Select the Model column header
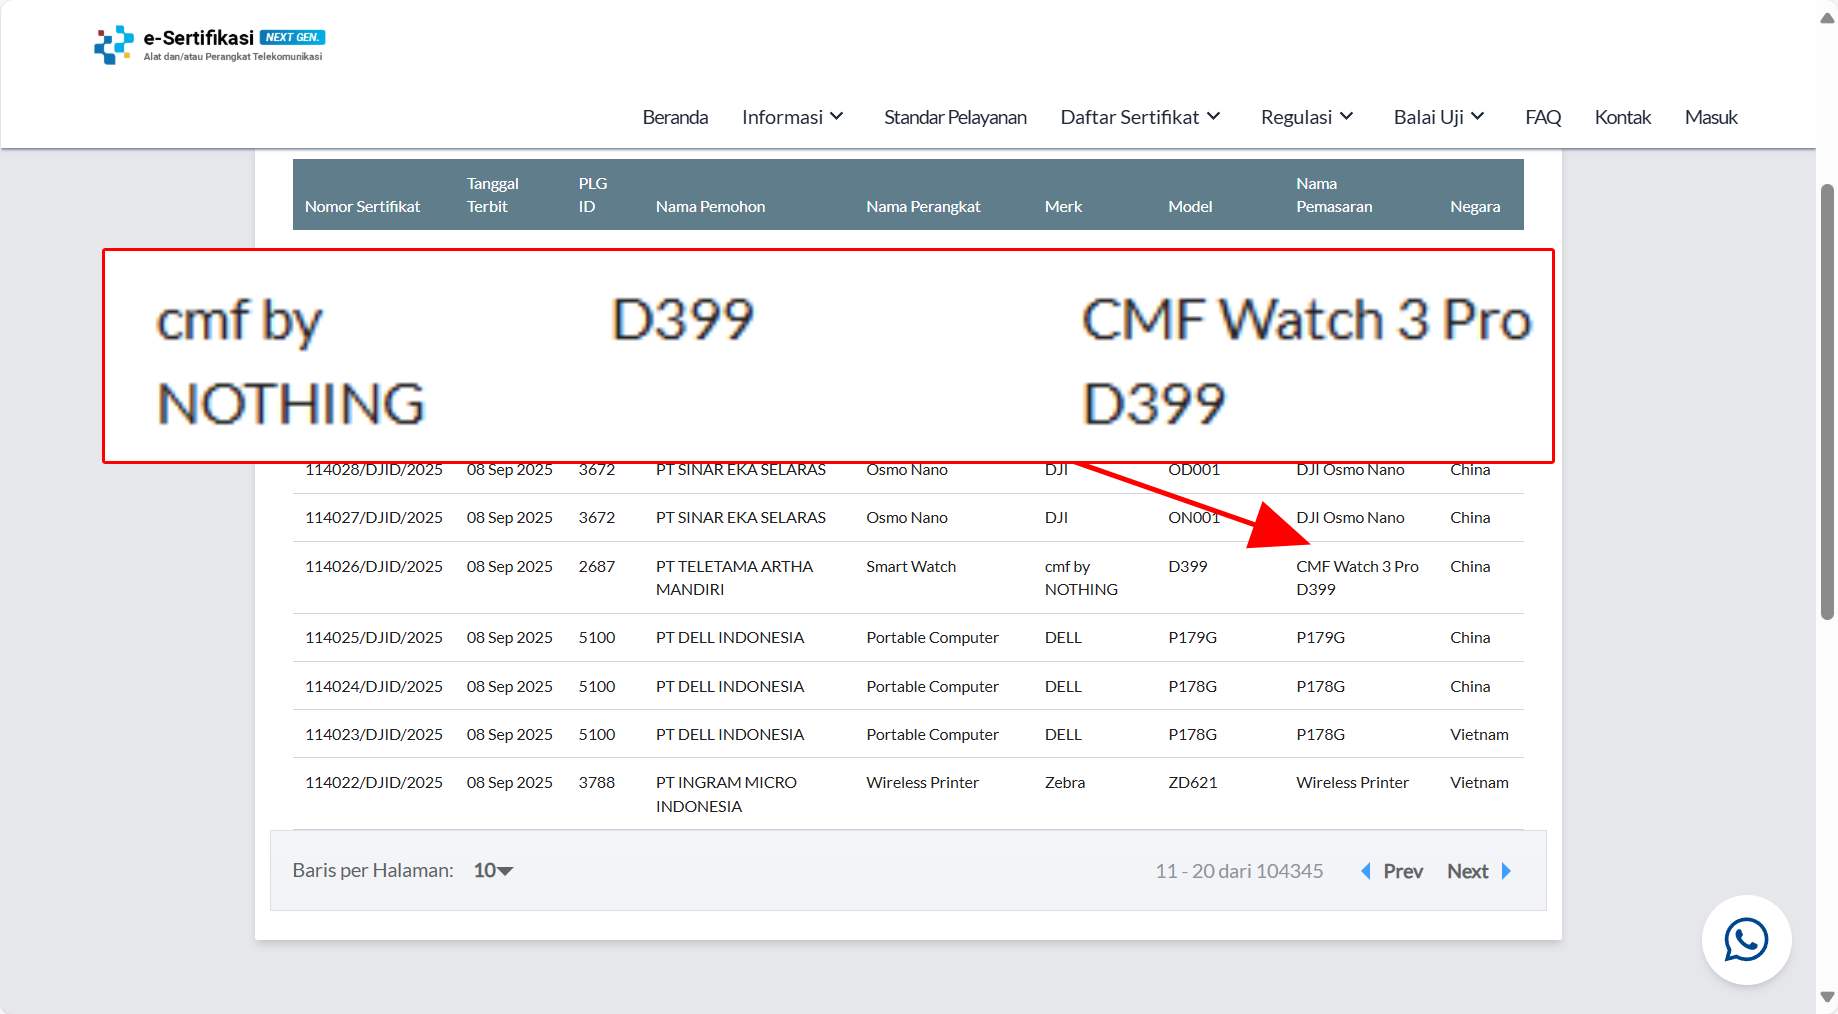This screenshot has height=1014, width=1838. coord(1190,206)
